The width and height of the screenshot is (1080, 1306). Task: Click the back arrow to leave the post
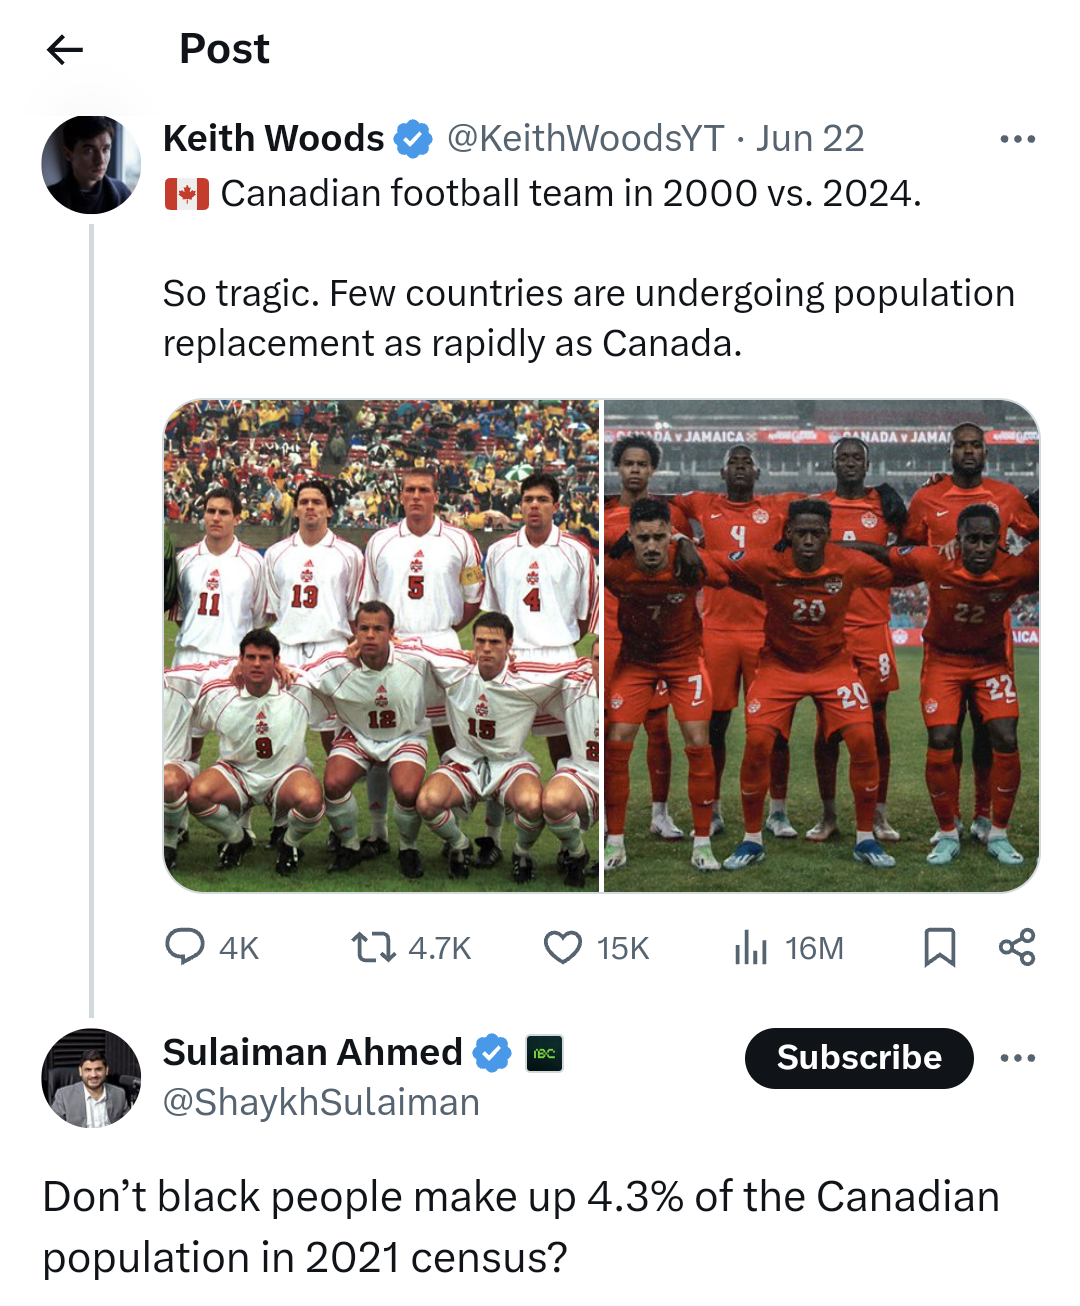[x=64, y=50]
